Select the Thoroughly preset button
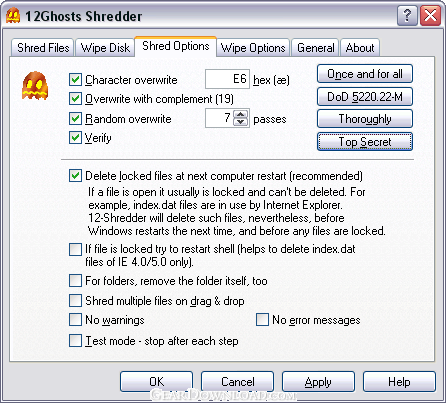446x403 pixels. (x=365, y=119)
